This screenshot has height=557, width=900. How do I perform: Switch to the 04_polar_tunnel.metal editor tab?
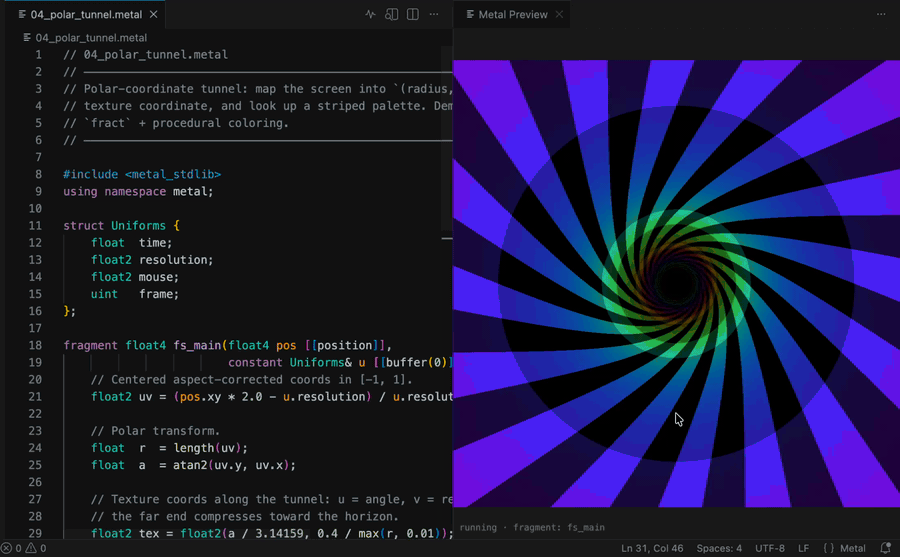click(x=86, y=14)
